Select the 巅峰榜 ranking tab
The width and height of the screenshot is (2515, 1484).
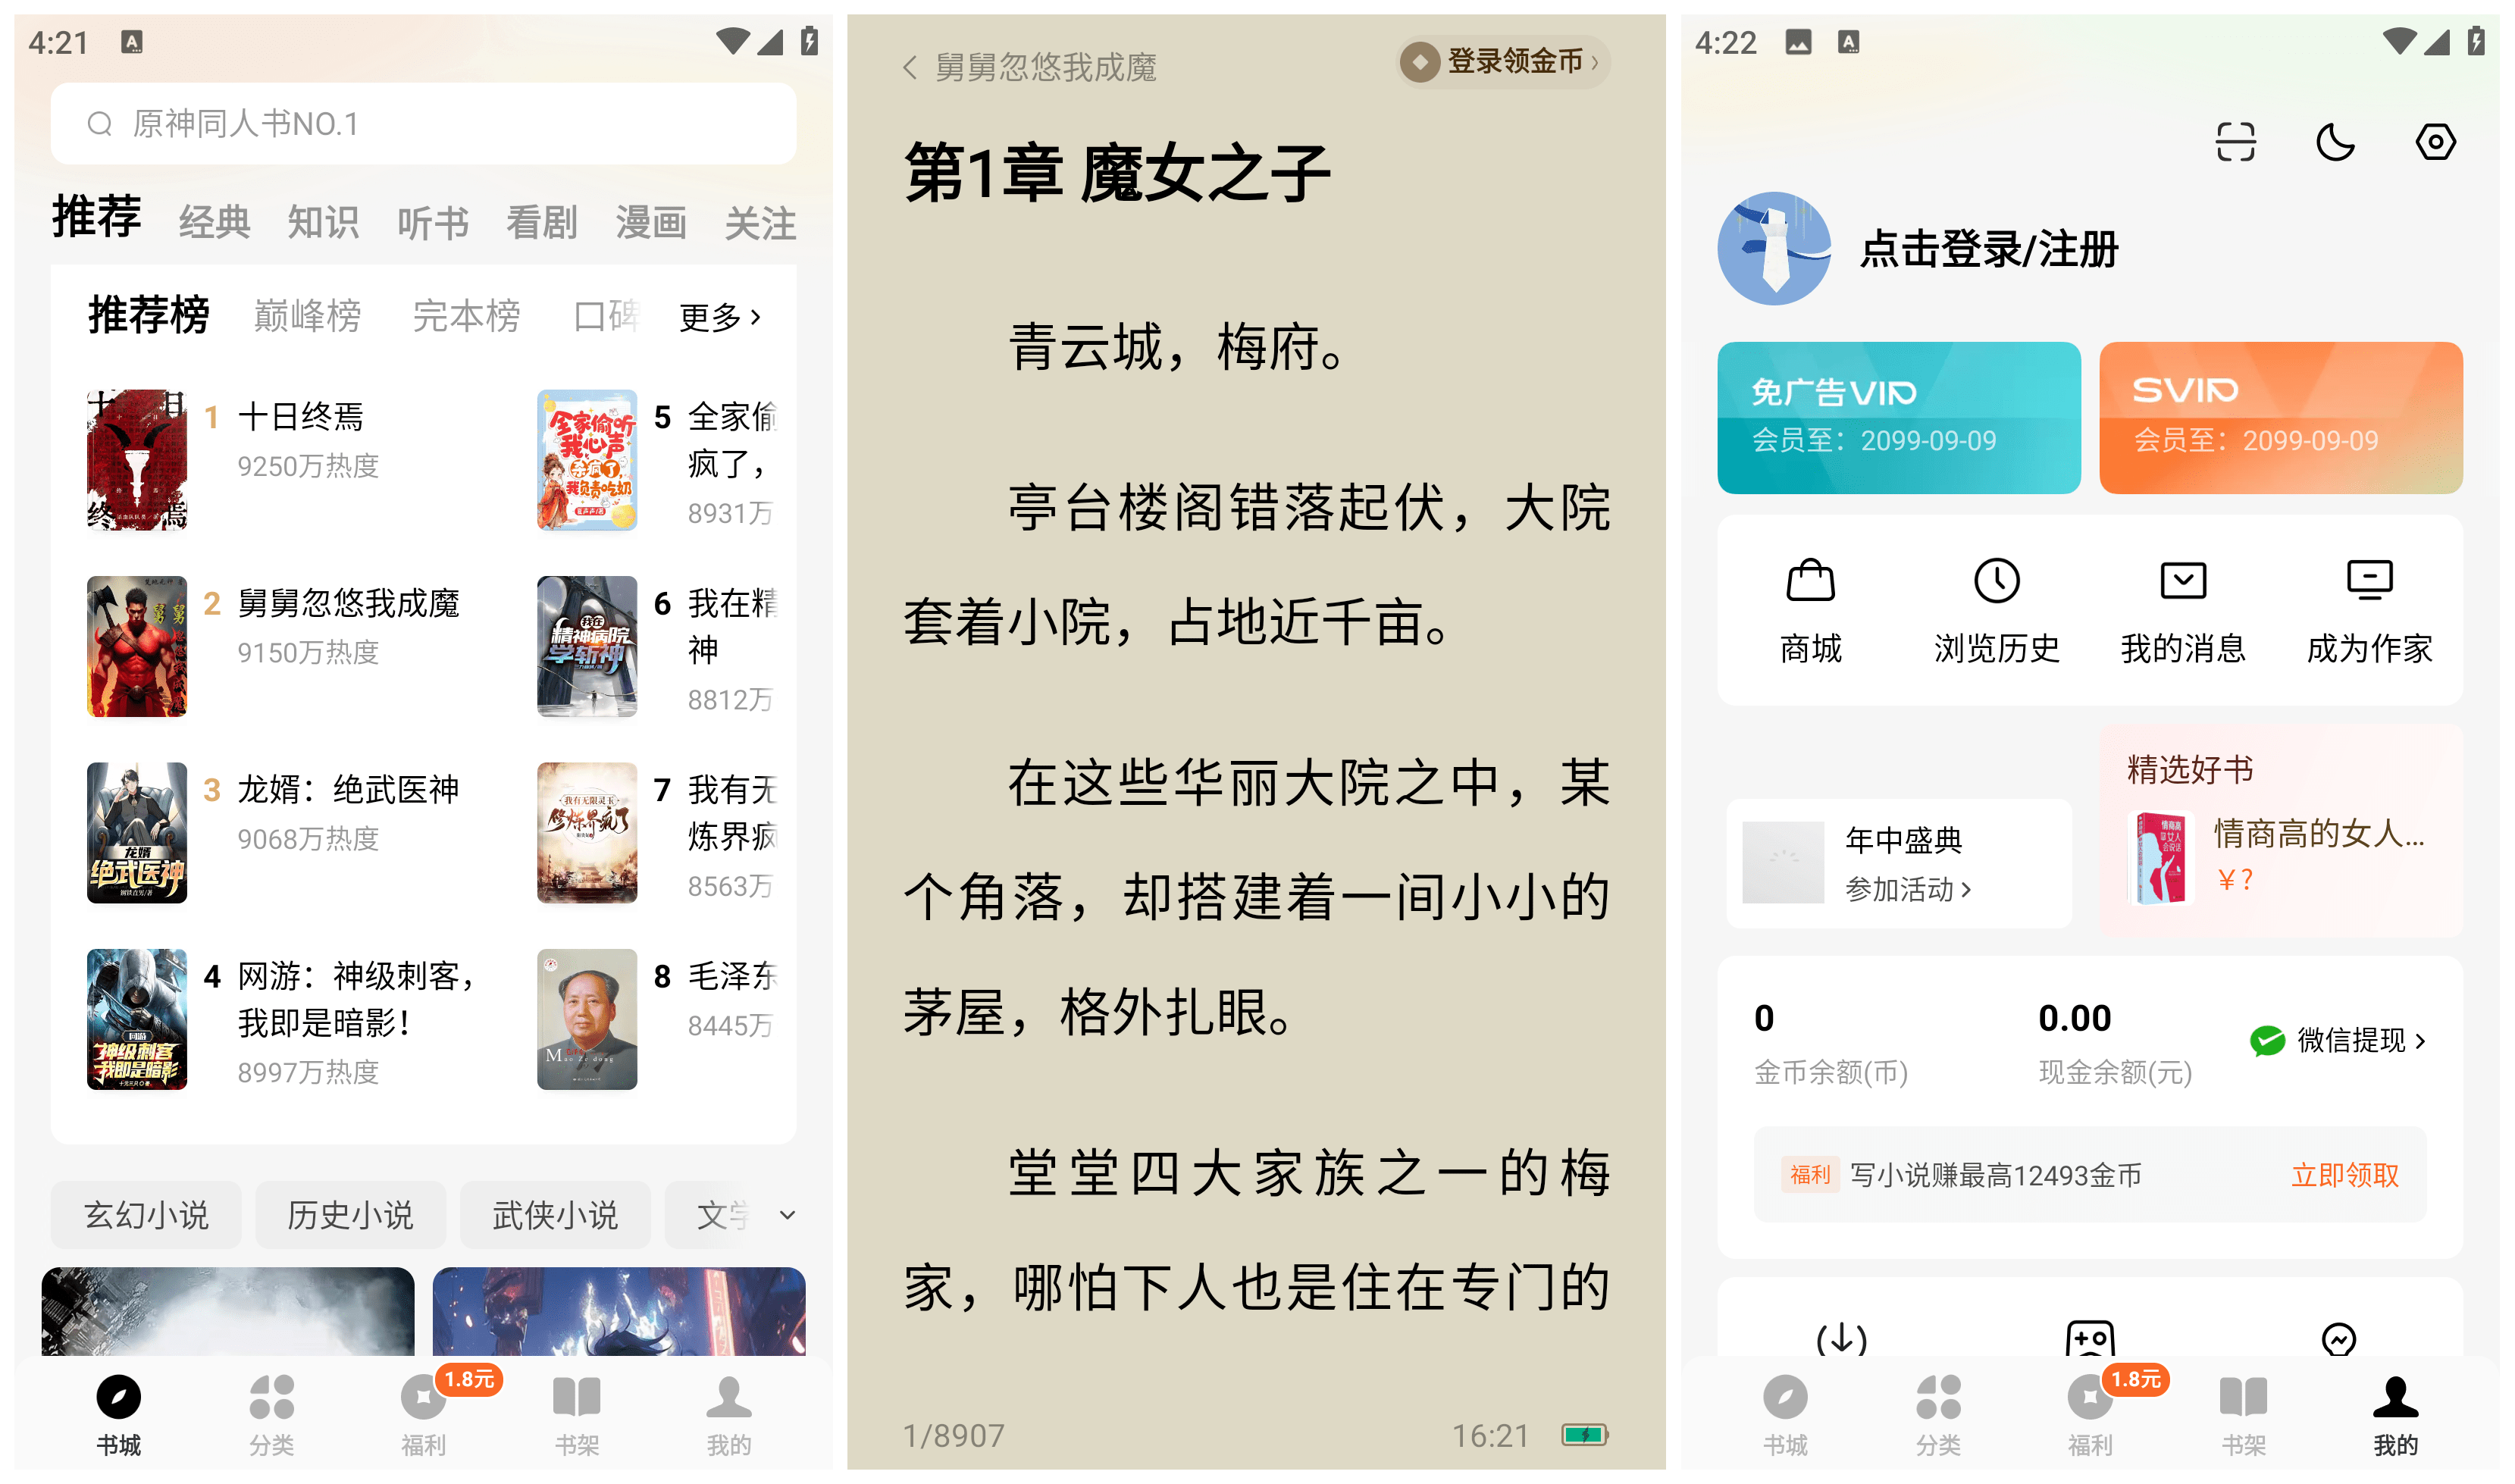[307, 316]
